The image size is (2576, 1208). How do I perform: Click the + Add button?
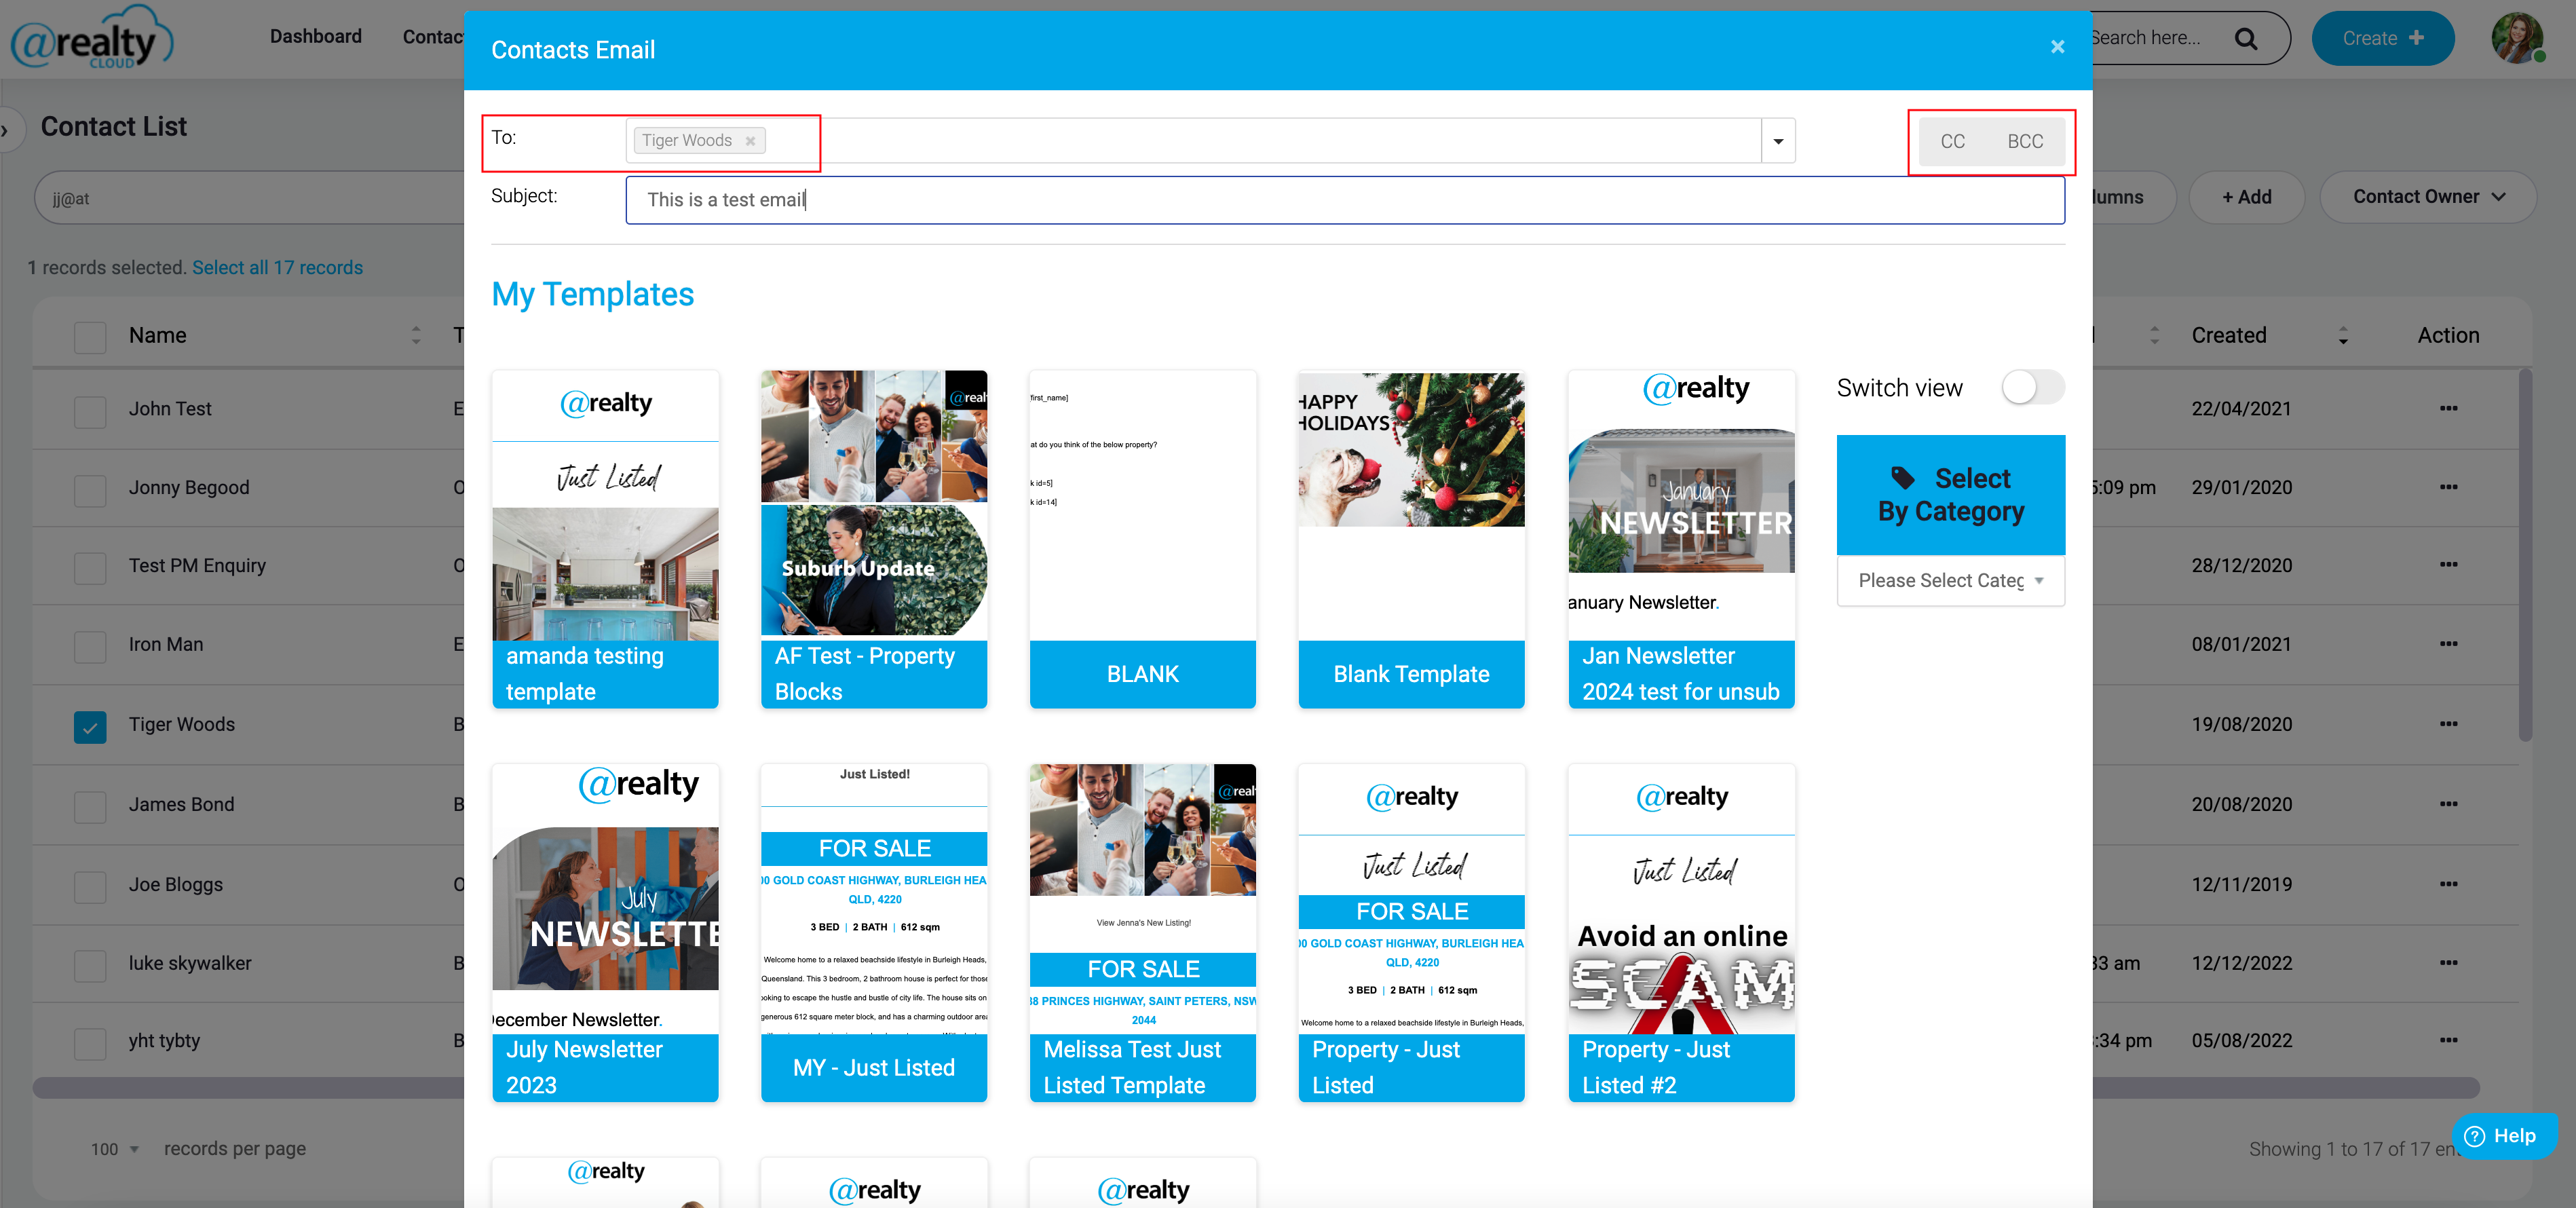[2247, 197]
